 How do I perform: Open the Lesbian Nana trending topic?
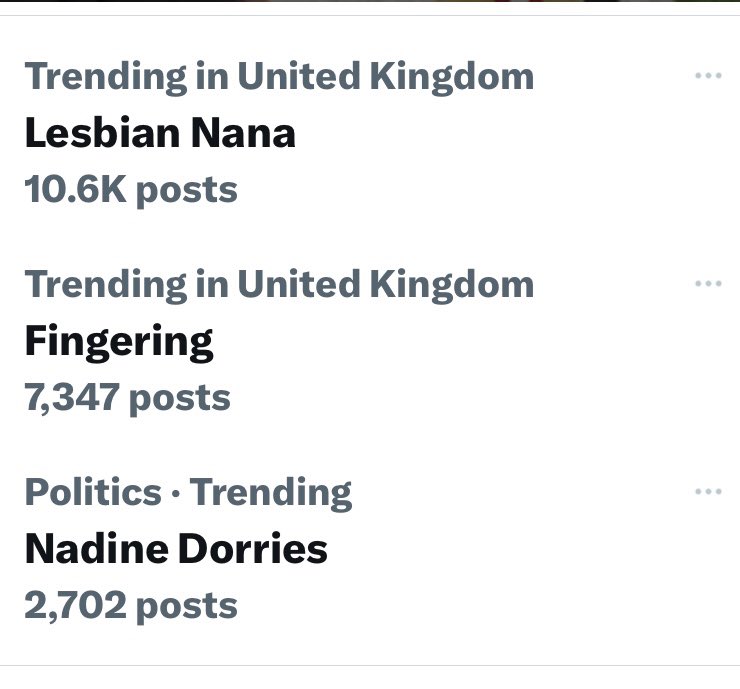[x=160, y=133]
